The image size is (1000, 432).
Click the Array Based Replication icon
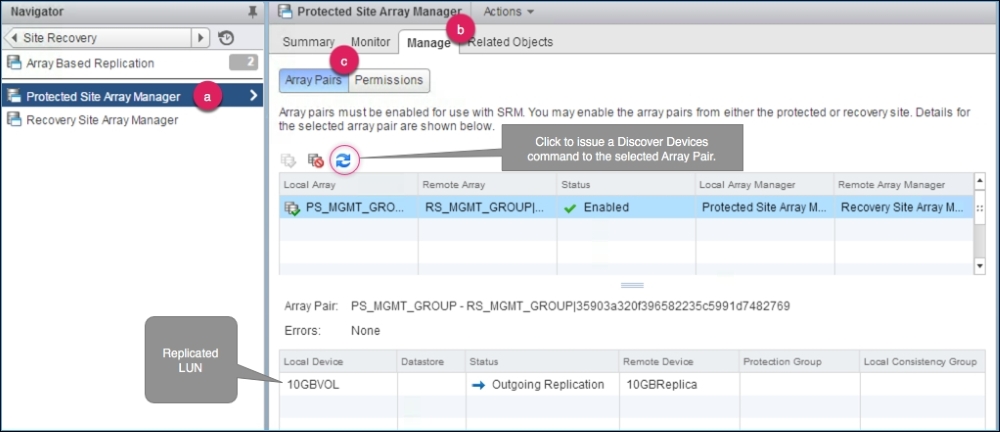pos(15,63)
